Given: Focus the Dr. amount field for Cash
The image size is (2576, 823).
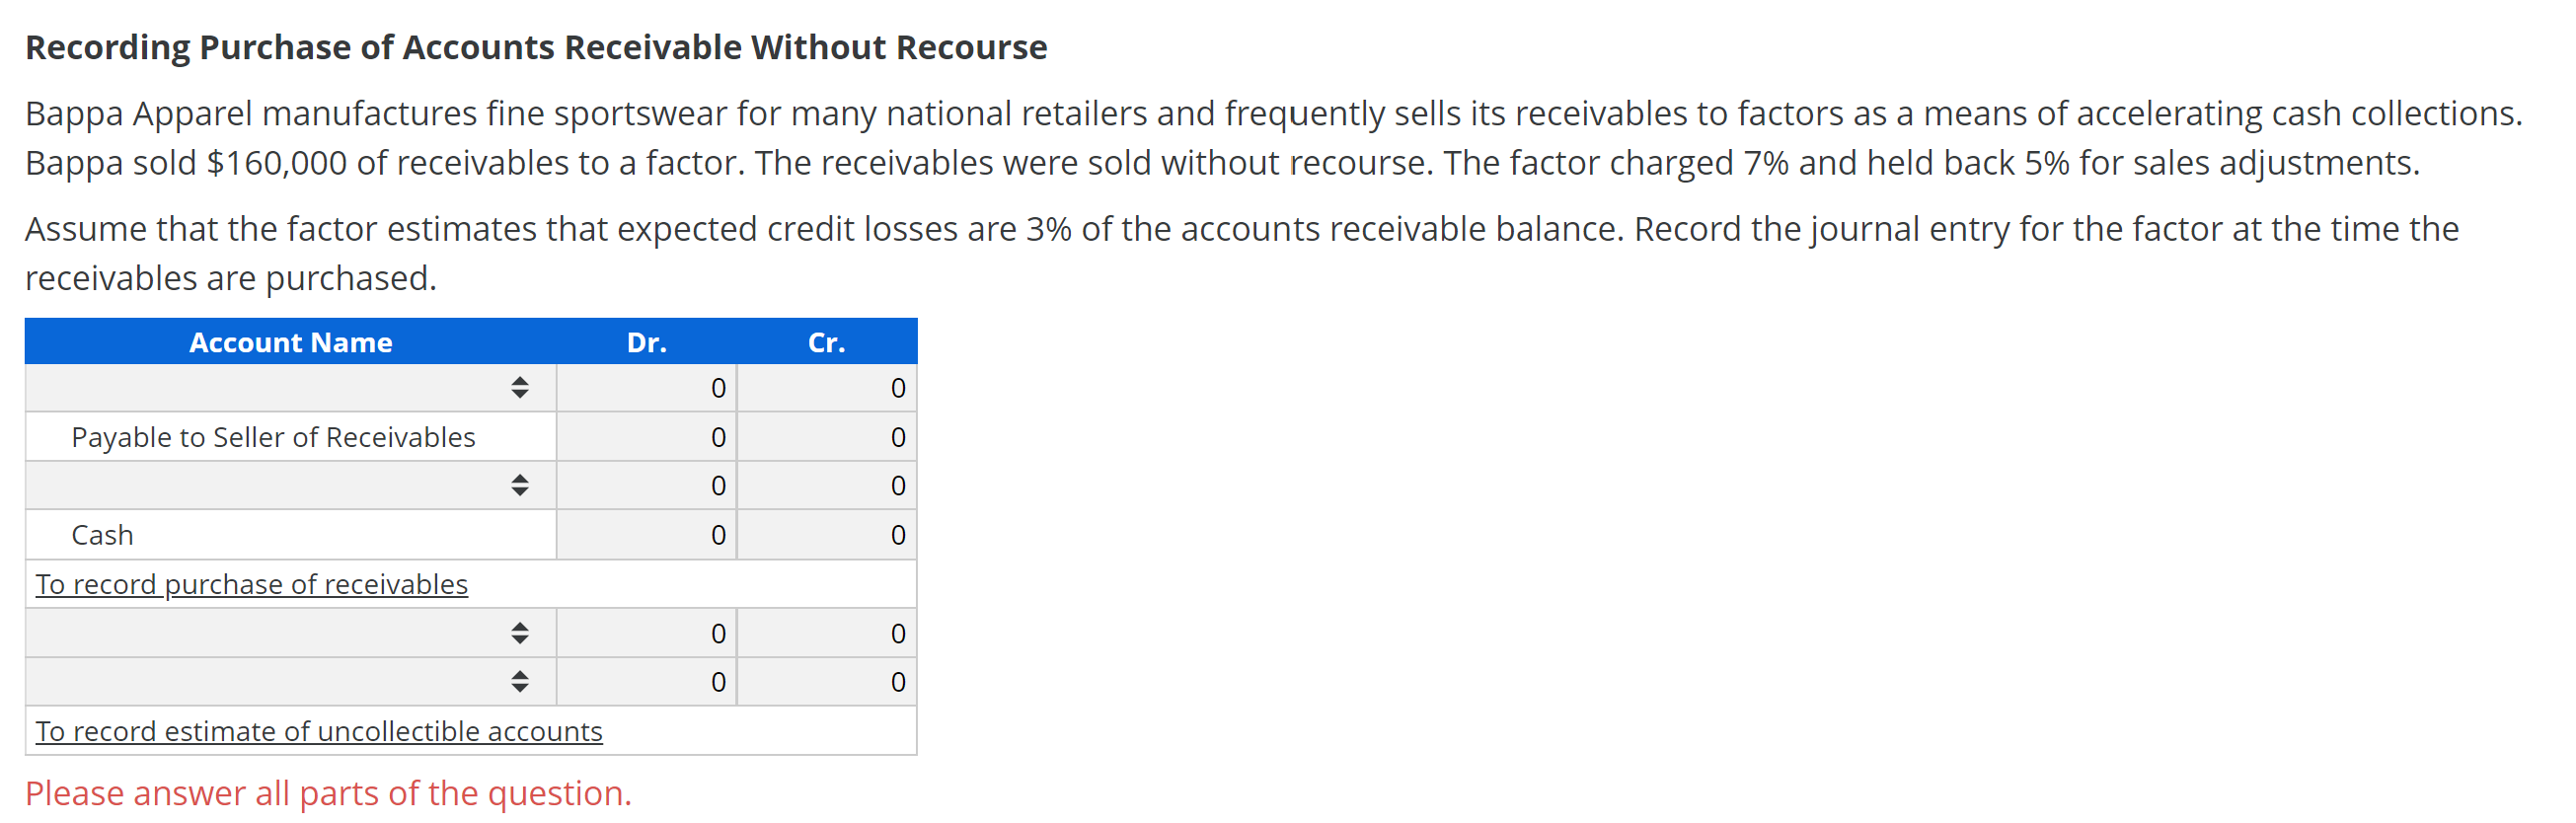Looking at the screenshot, I should [646, 535].
